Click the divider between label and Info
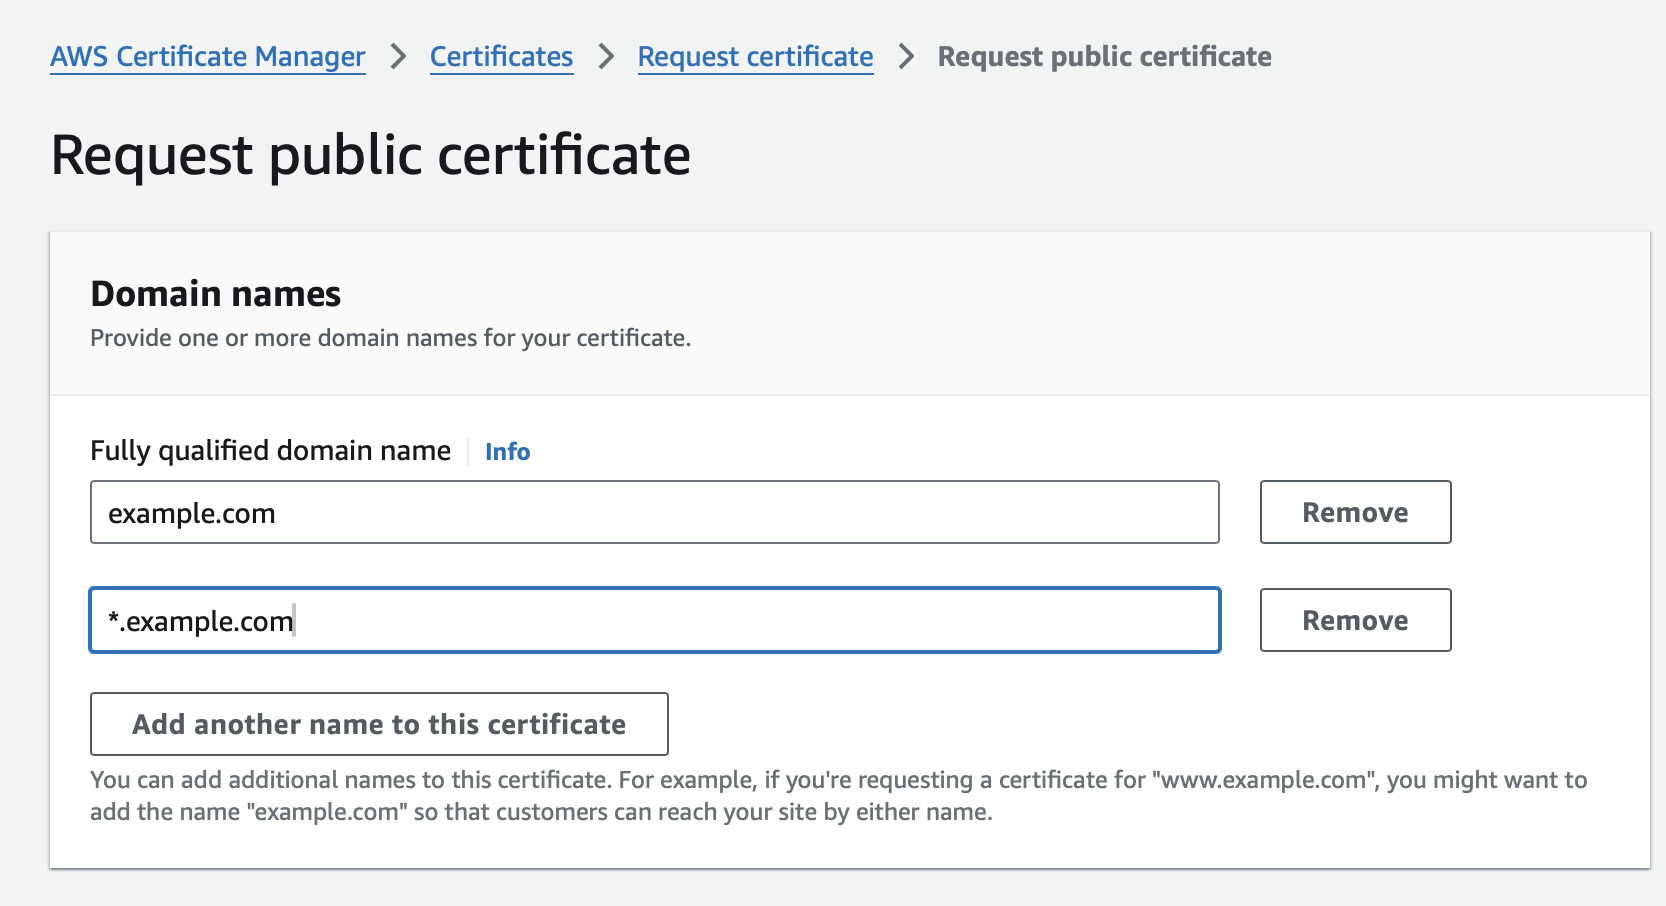The image size is (1666, 906). pyautogui.click(x=468, y=451)
